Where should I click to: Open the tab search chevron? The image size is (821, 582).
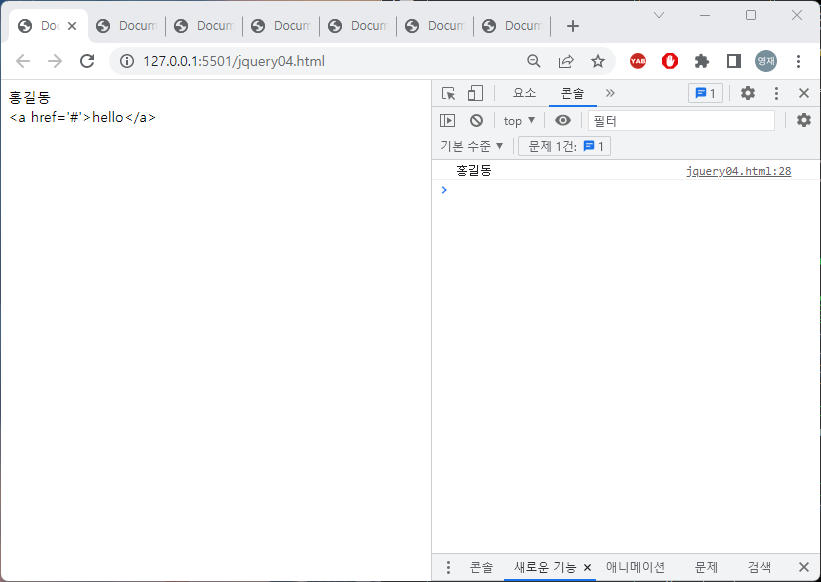659,15
